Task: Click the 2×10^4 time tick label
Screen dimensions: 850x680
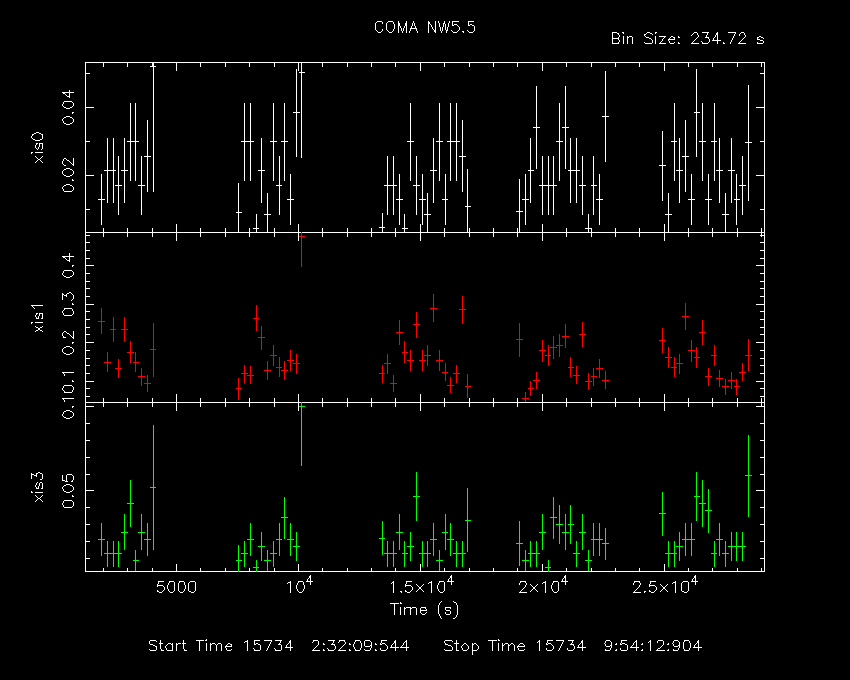Action: (x=544, y=586)
